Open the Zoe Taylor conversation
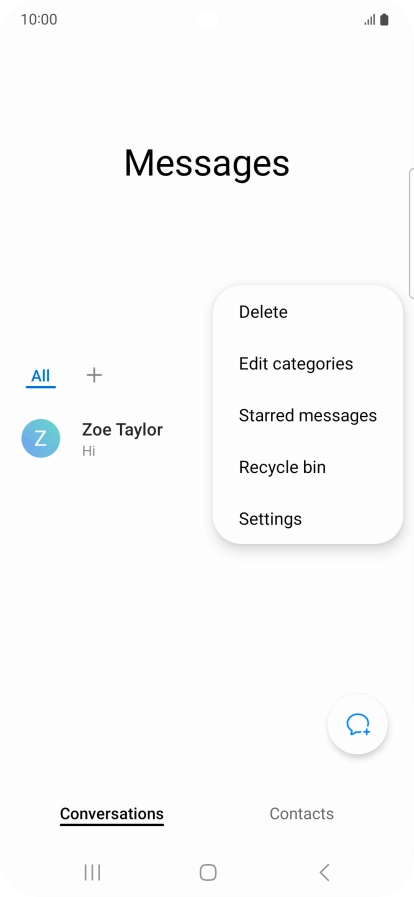 (114, 439)
